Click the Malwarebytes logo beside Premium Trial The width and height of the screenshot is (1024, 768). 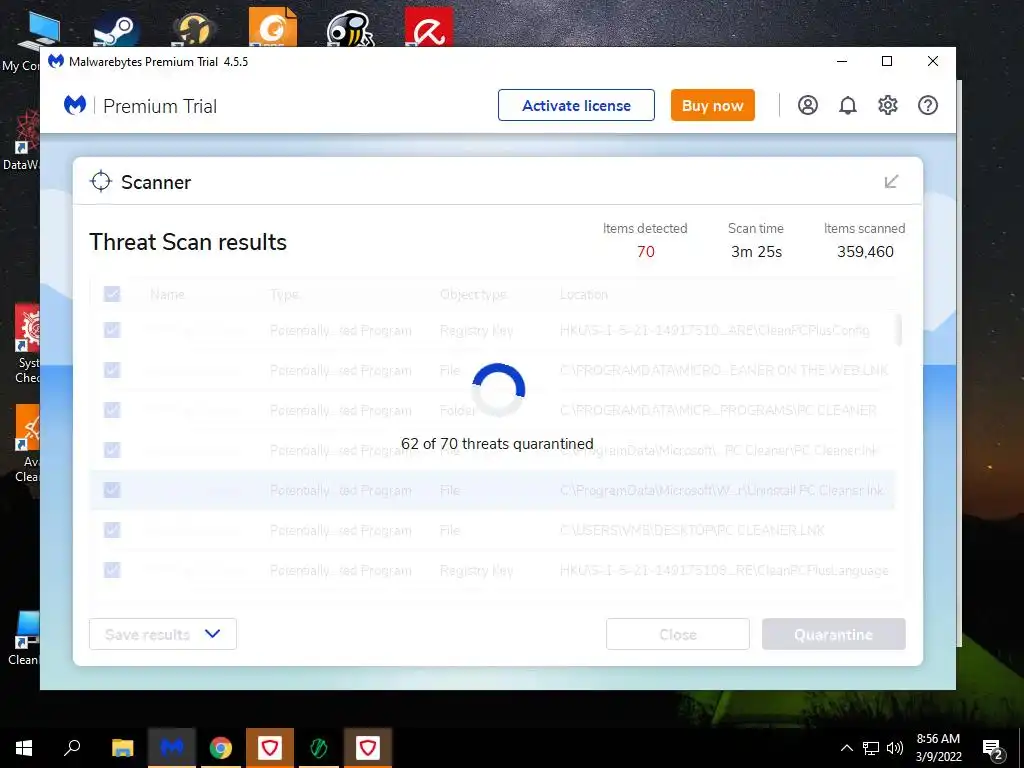pos(75,105)
